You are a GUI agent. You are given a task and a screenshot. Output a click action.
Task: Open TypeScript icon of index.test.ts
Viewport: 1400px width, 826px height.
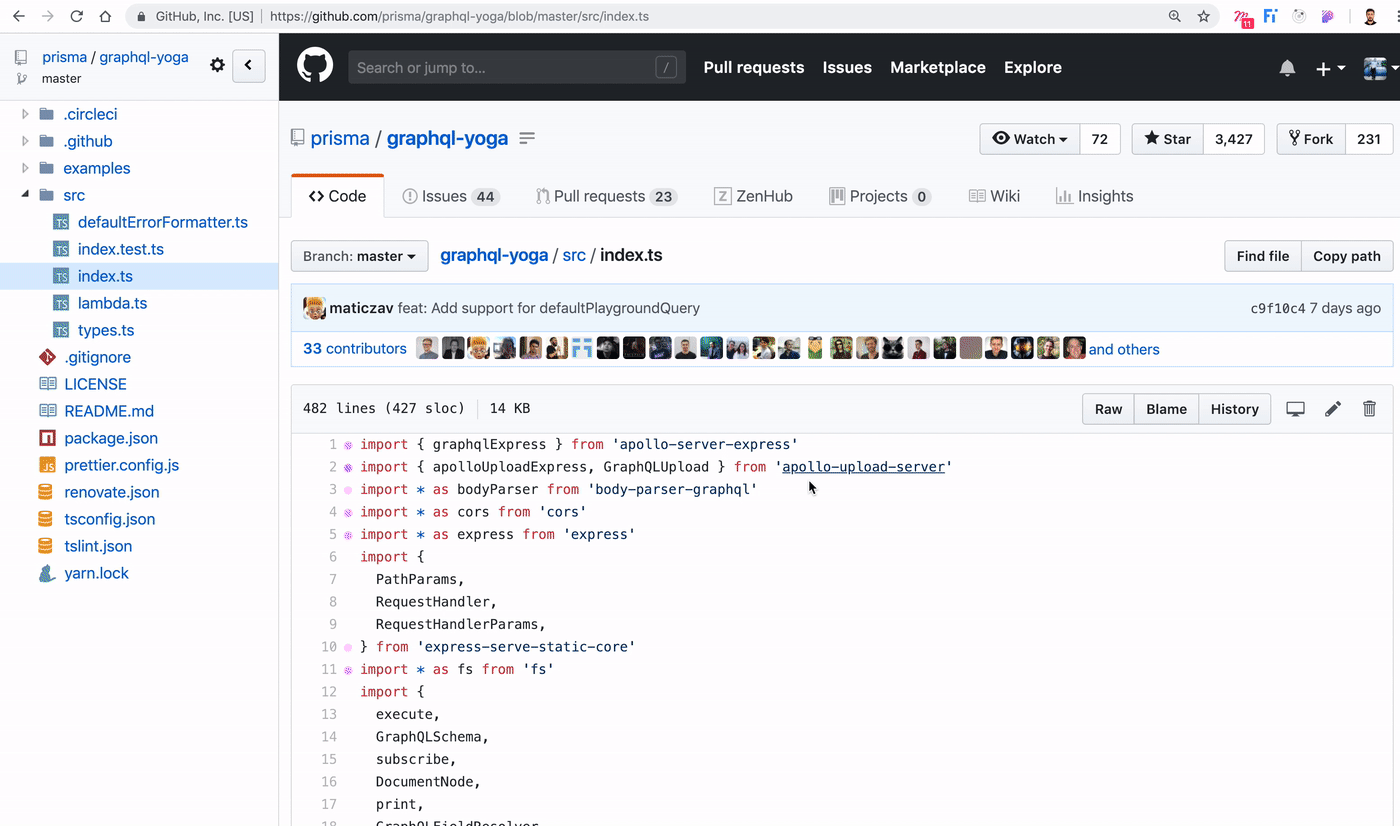pyautogui.click(x=61, y=249)
